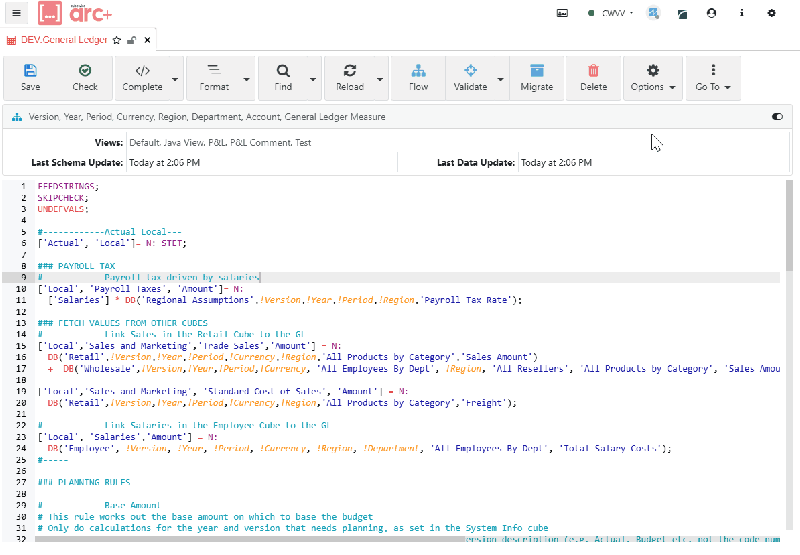Close the DEV.General Ledger tab
The image size is (800, 555).
coord(147,40)
